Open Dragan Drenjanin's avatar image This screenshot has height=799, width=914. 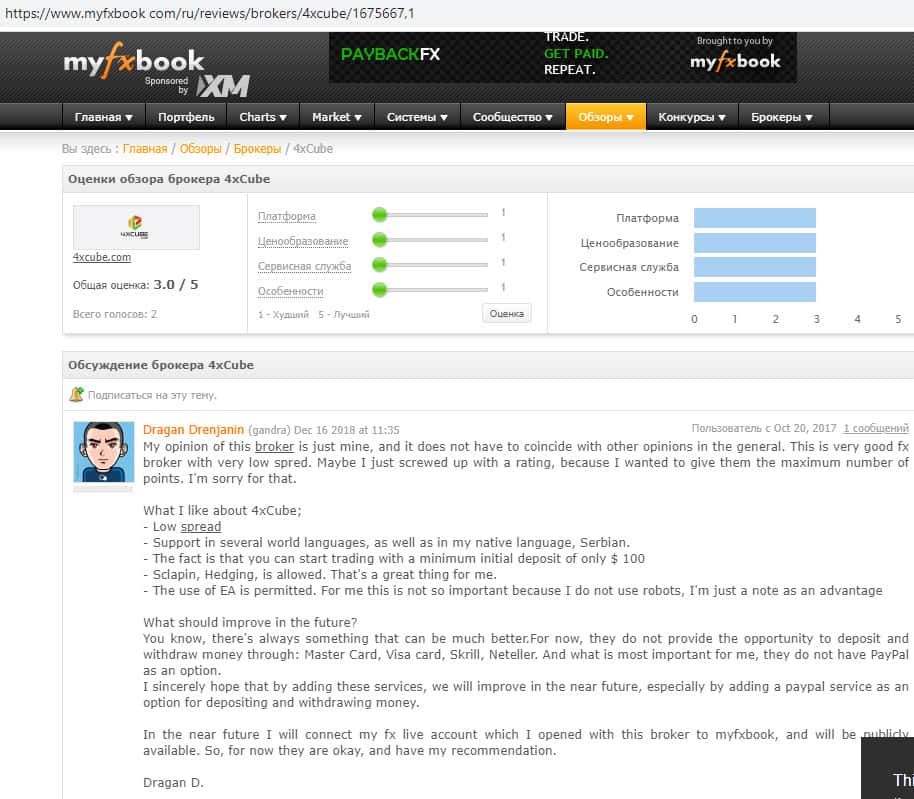click(104, 452)
